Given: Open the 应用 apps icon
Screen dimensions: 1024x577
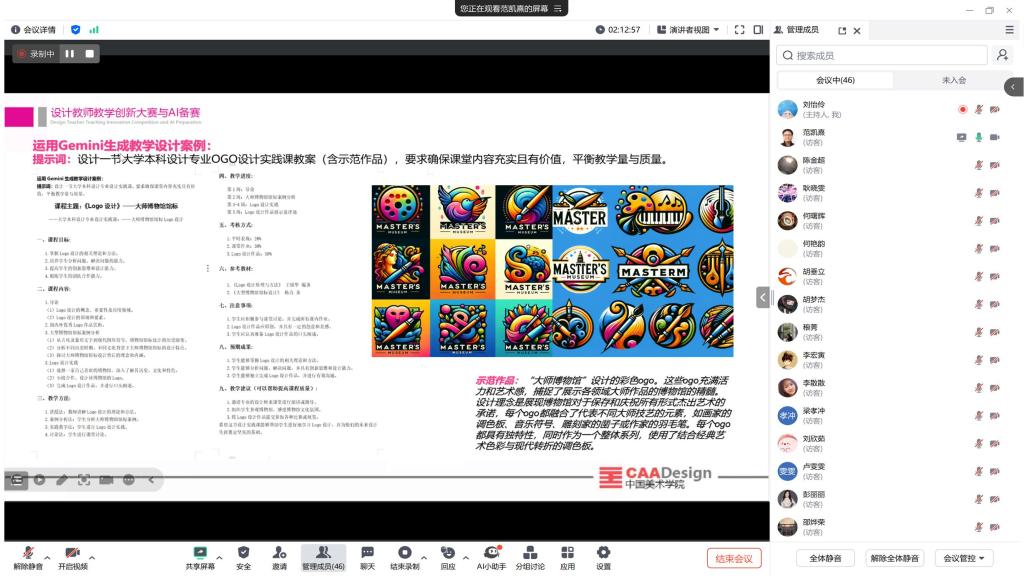Looking at the screenshot, I should [567, 556].
